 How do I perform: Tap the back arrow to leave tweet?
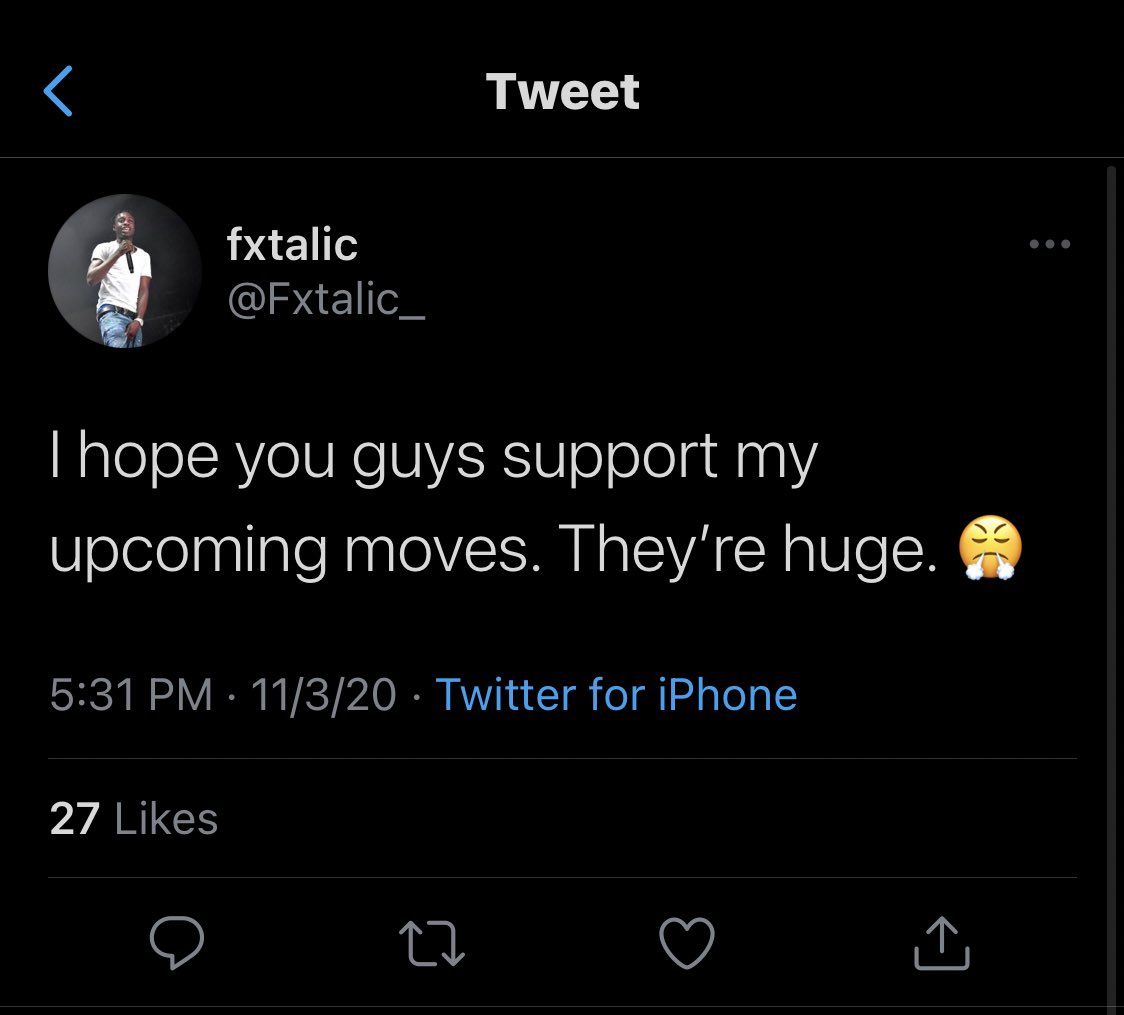coord(59,92)
